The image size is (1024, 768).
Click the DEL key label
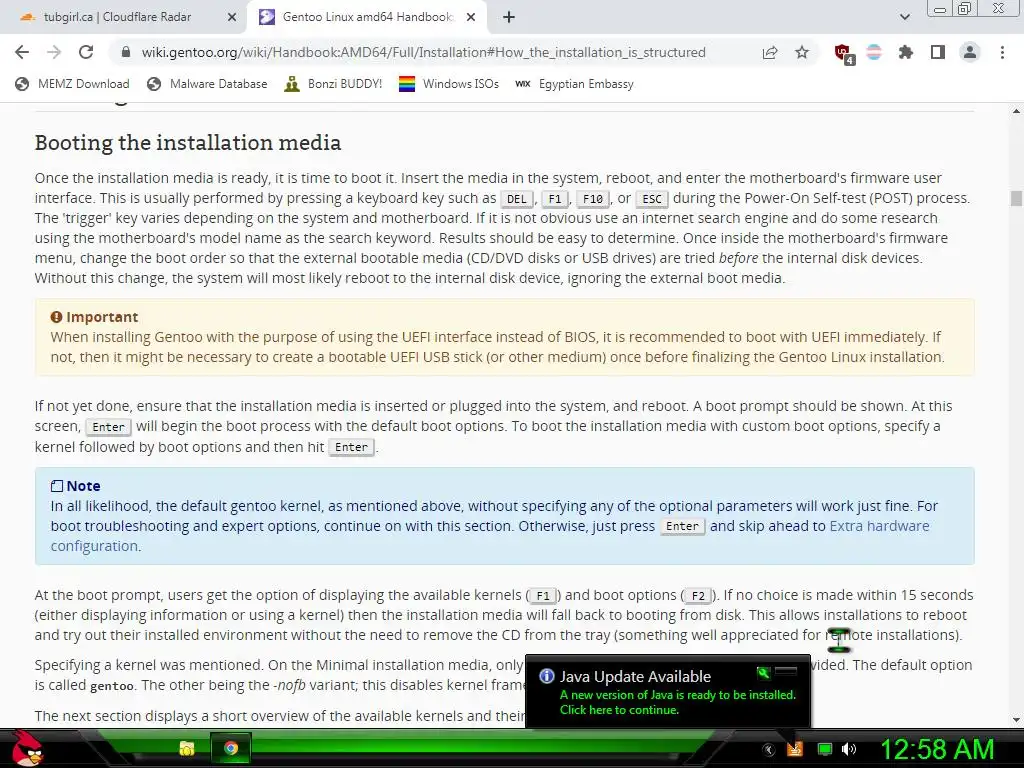517,199
